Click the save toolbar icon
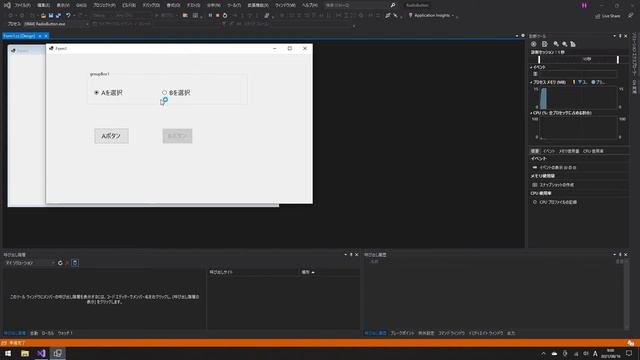 tap(51, 16)
